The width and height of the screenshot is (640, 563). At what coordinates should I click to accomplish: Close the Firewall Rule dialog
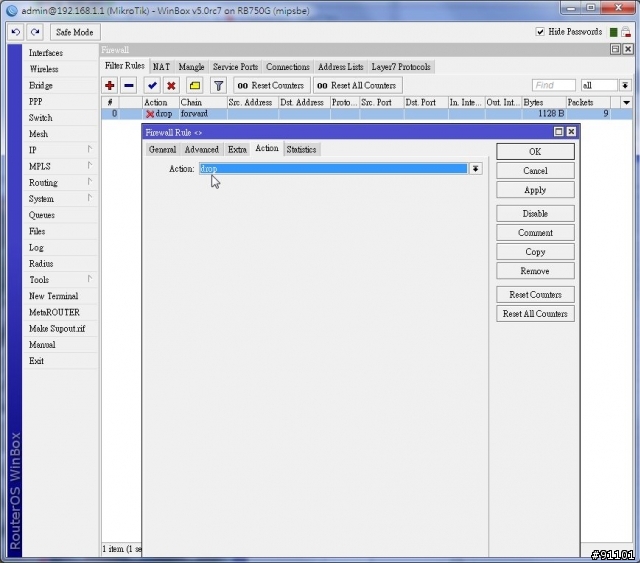tap(571, 131)
